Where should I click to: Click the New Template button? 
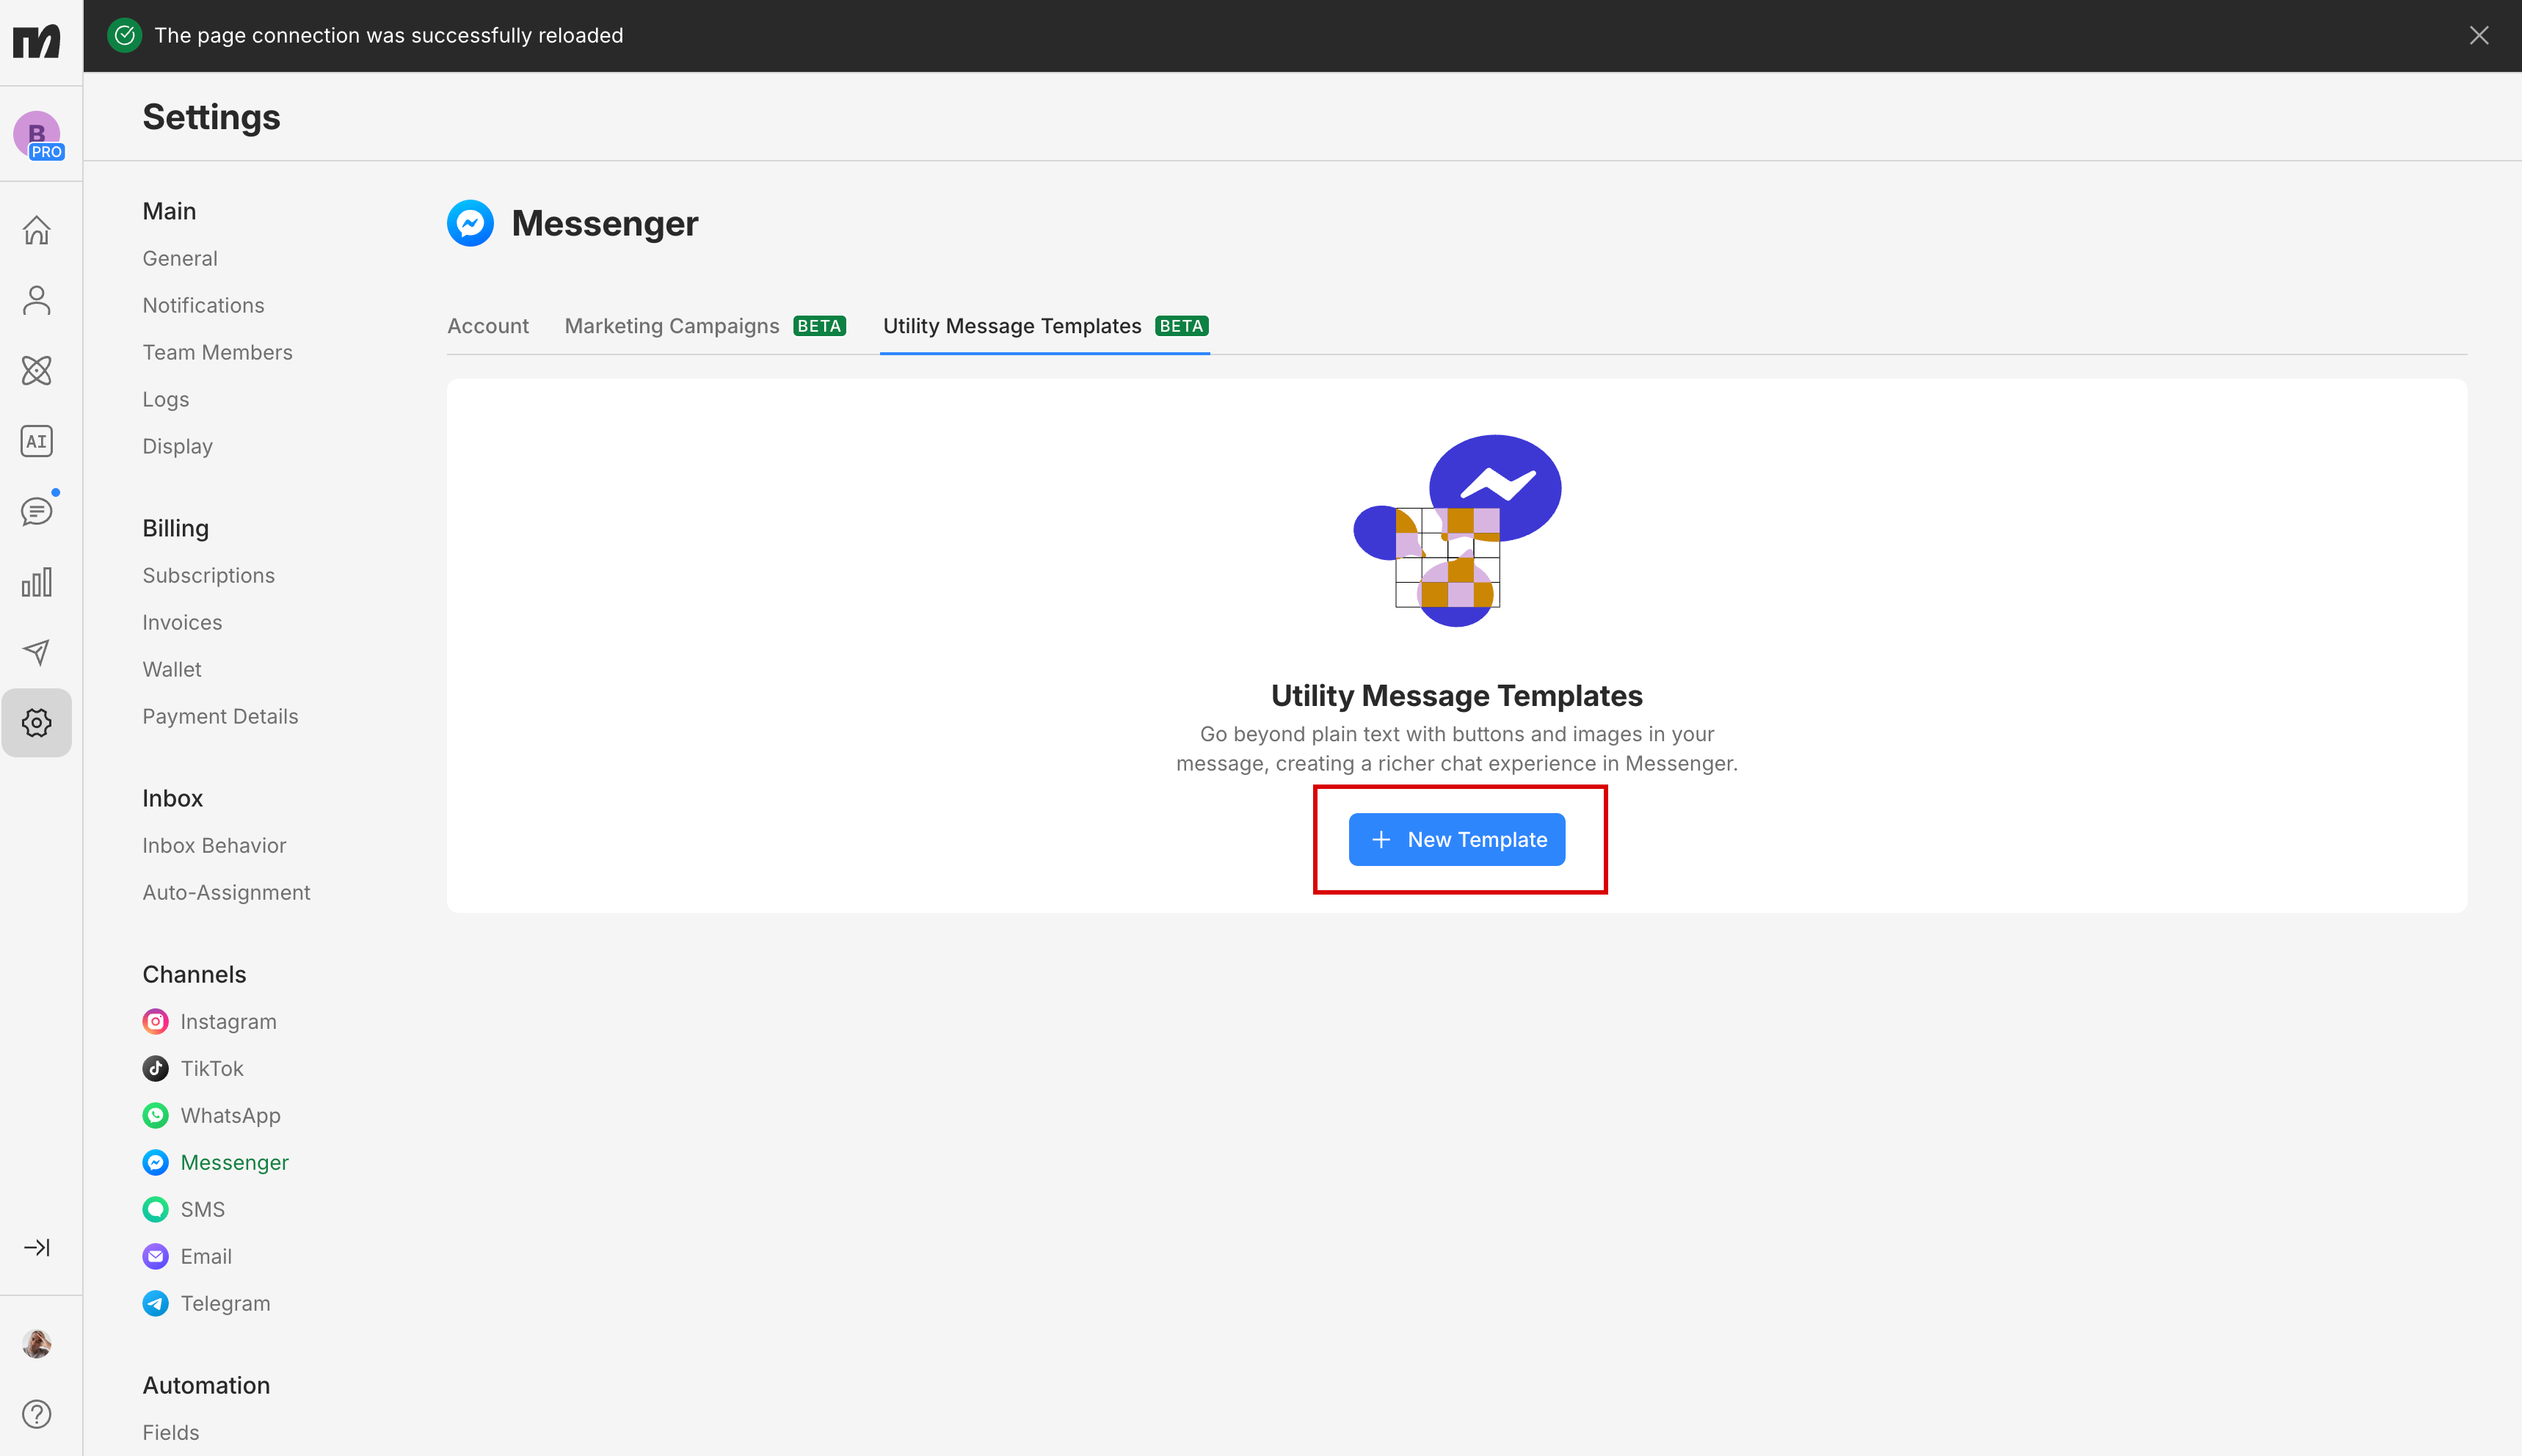(x=1457, y=839)
